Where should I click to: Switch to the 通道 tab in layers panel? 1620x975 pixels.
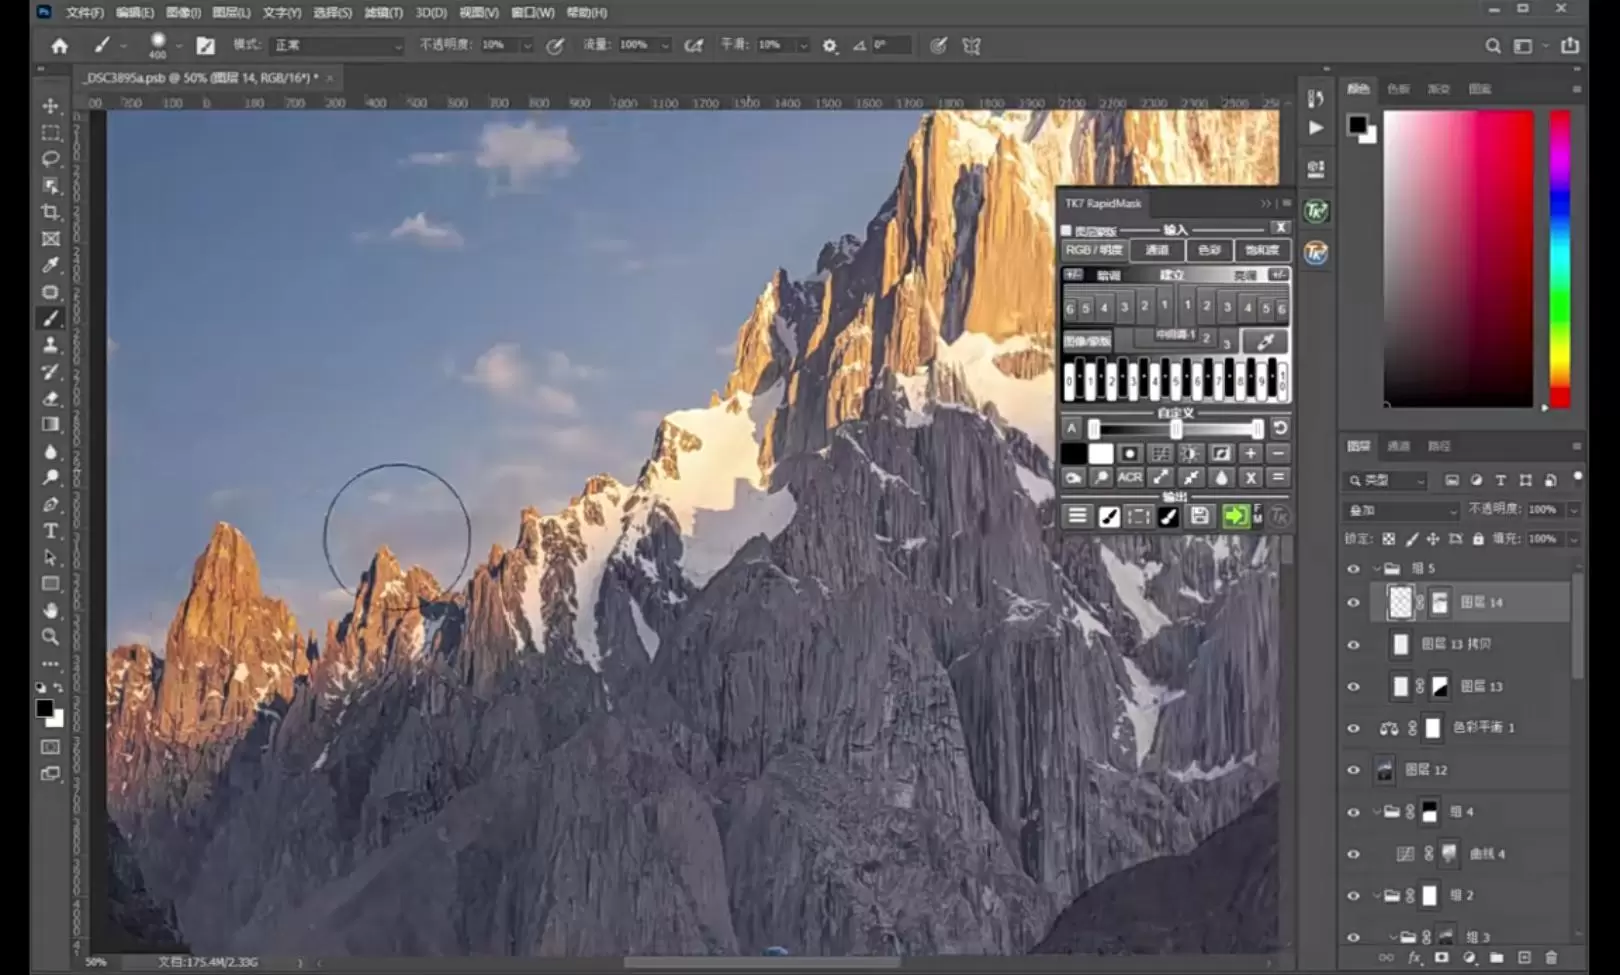click(1398, 446)
